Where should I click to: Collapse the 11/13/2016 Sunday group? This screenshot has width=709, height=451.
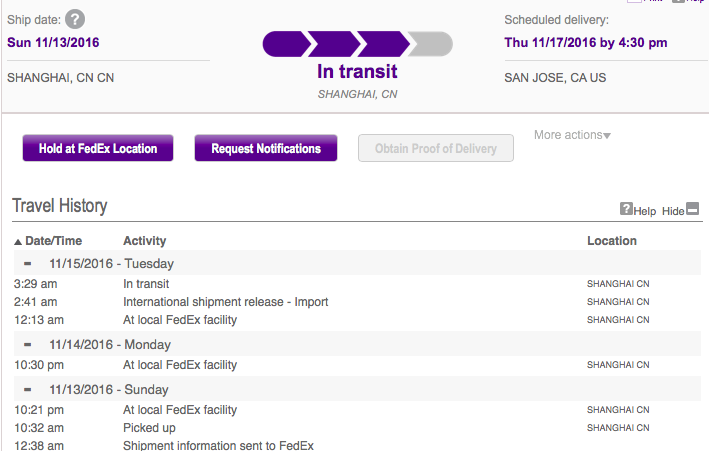coord(28,389)
